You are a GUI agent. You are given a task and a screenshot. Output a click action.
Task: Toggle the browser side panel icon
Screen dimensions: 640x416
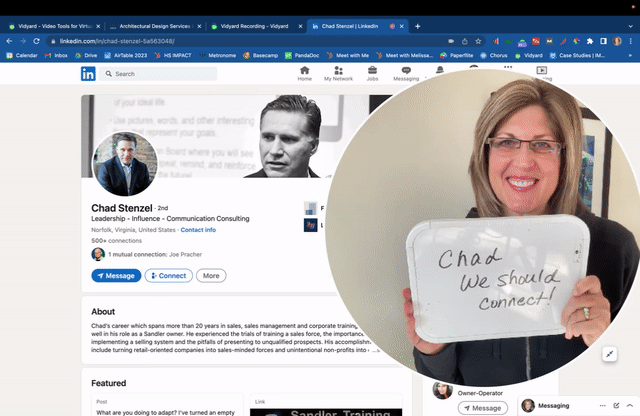603,41
